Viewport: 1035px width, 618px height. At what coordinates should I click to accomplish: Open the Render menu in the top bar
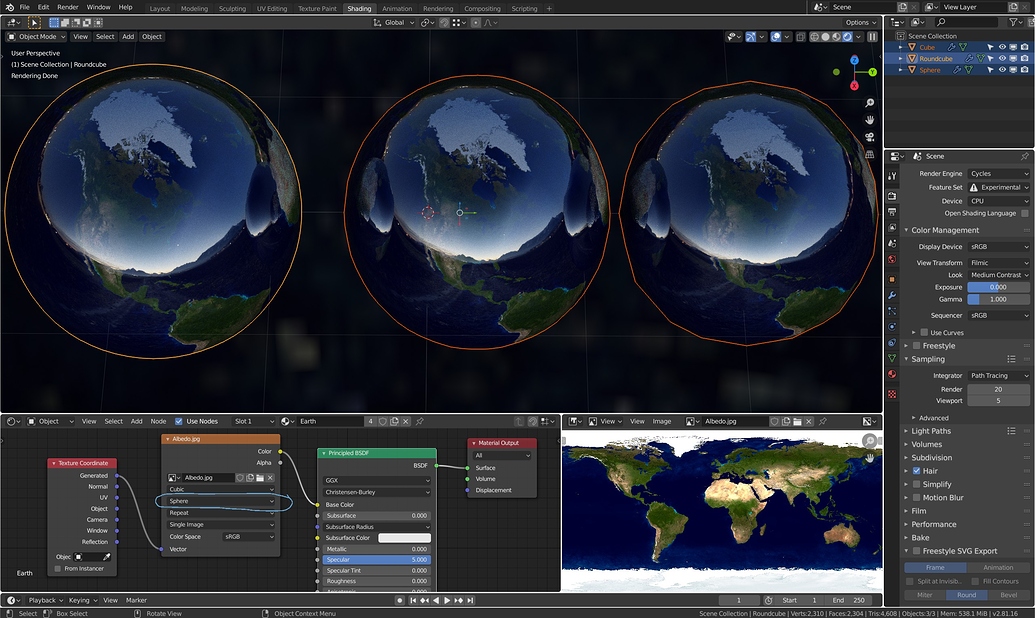coord(66,8)
